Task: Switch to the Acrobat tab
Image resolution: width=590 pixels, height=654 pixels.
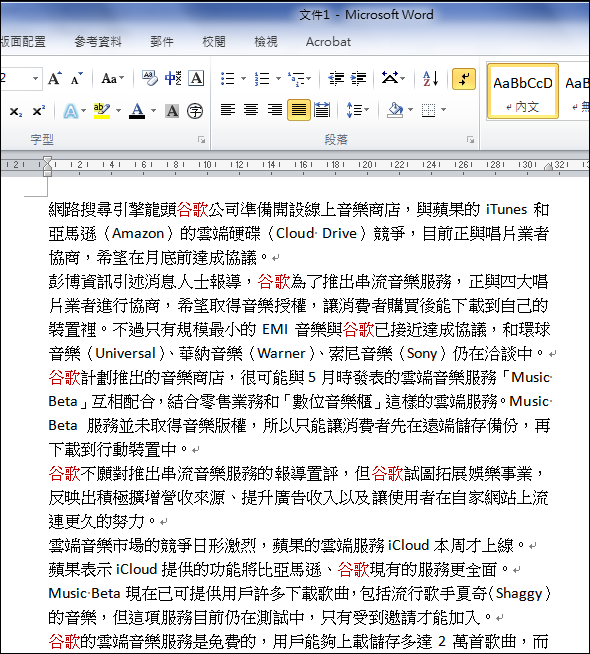Action: click(x=328, y=42)
